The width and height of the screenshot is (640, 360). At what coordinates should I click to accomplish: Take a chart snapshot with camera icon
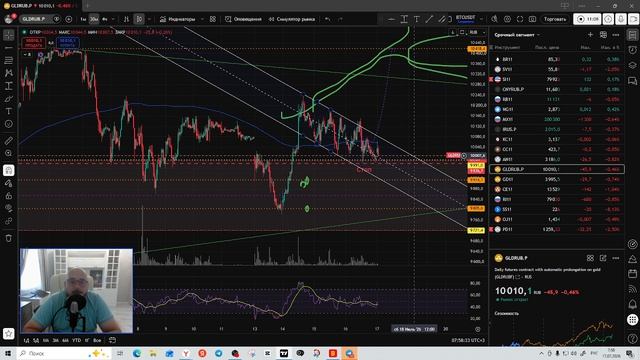coord(533,19)
